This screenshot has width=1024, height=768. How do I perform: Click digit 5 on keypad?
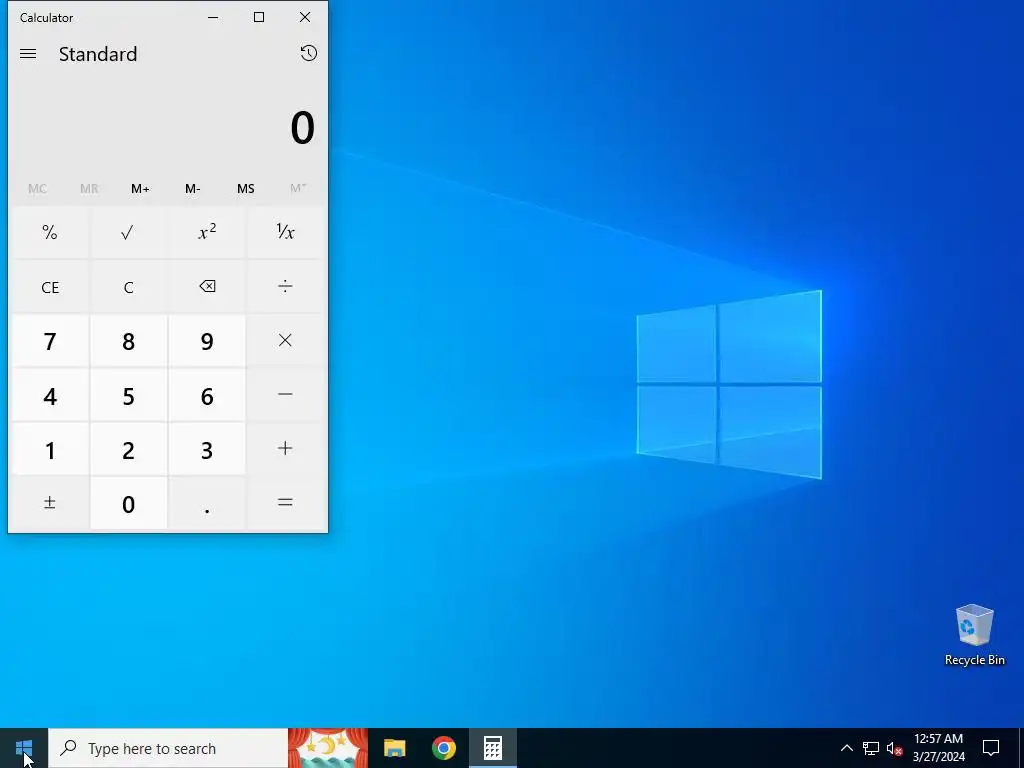(128, 394)
